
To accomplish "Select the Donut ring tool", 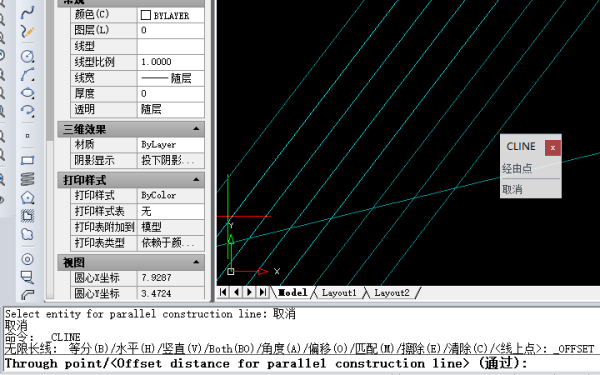I will pos(27,259).
